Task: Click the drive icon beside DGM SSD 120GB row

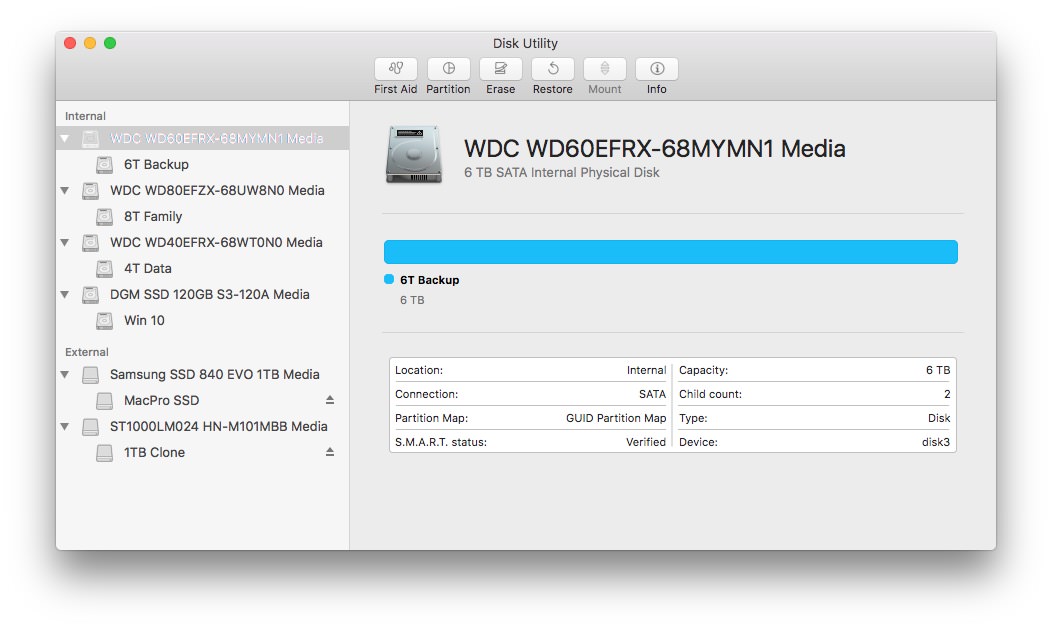Action: [x=91, y=295]
